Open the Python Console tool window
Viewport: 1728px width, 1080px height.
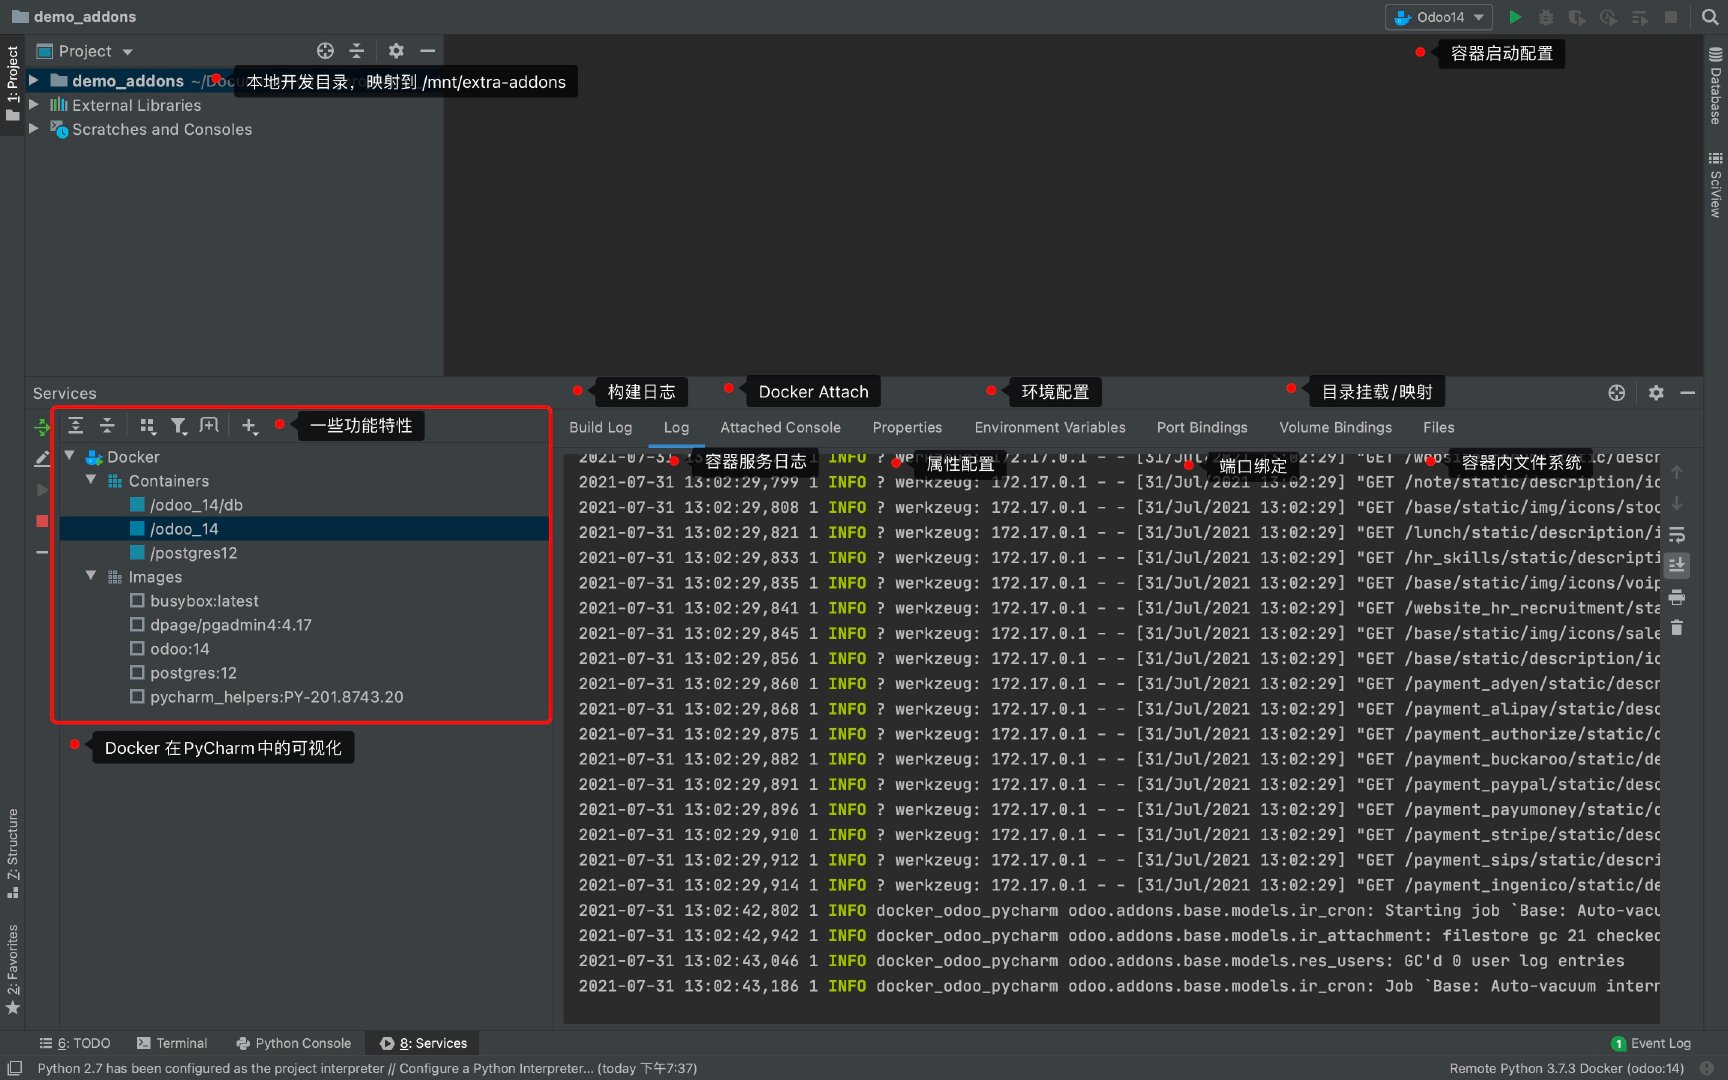[x=294, y=1043]
